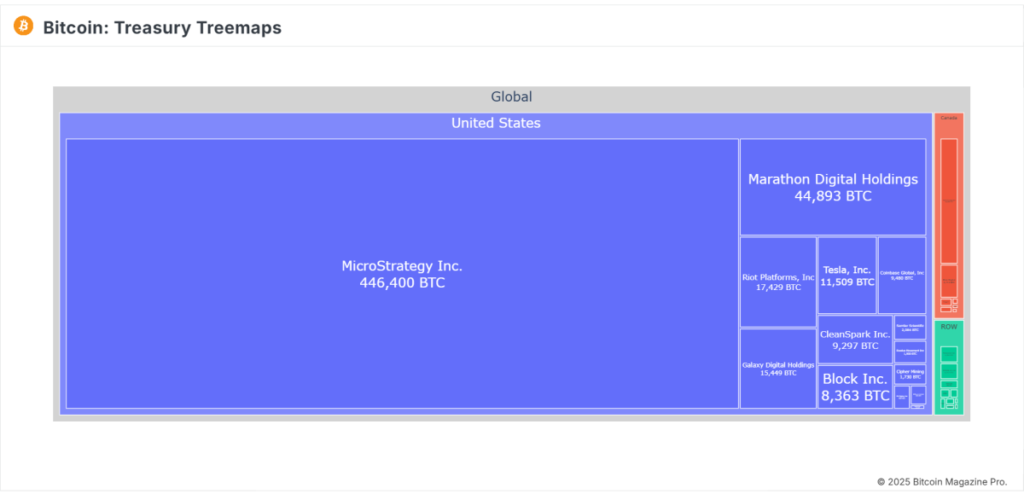Viewport: 1024px width, 494px height.
Task: Click the Galaxy Digital Holdings tile
Action: click(x=778, y=368)
